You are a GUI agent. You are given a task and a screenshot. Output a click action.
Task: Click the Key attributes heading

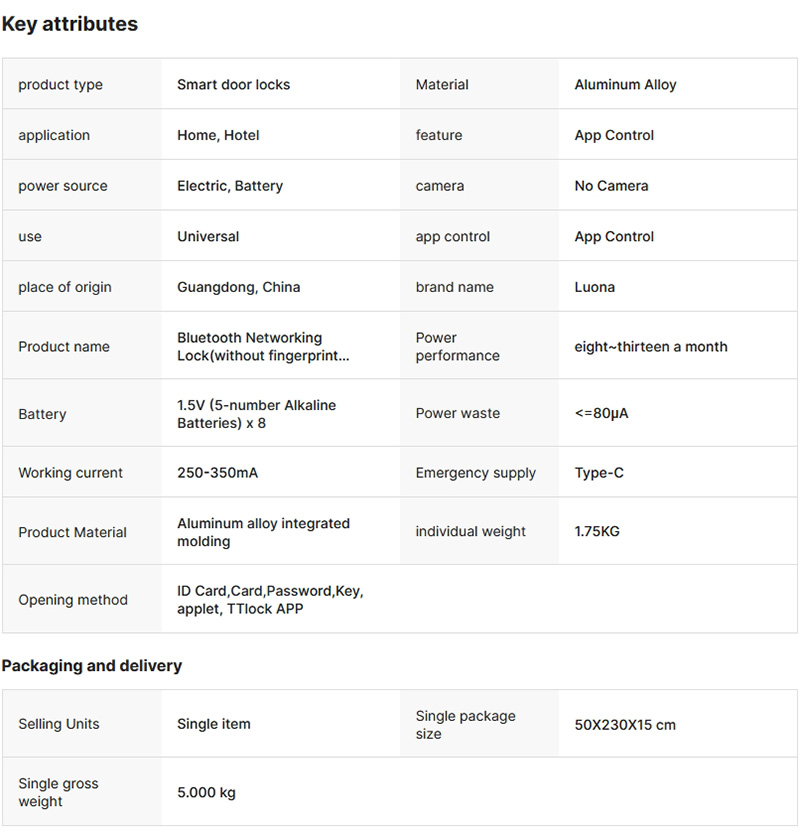70,24
